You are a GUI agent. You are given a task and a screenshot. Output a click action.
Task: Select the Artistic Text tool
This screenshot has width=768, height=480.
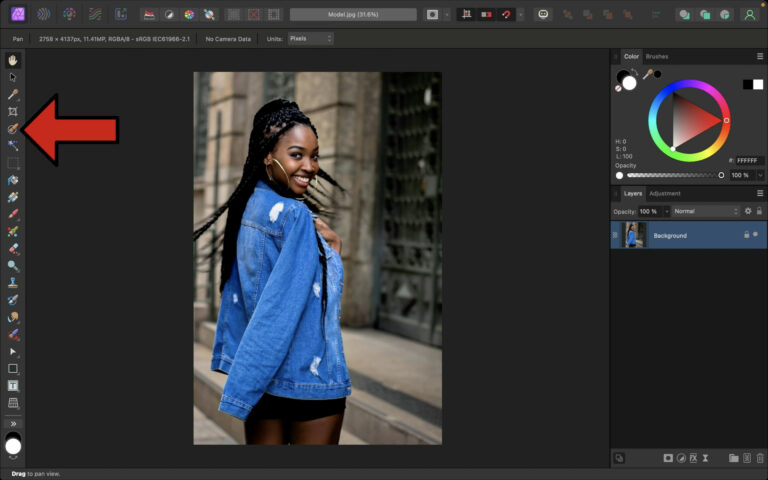click(x=13, y=386)
